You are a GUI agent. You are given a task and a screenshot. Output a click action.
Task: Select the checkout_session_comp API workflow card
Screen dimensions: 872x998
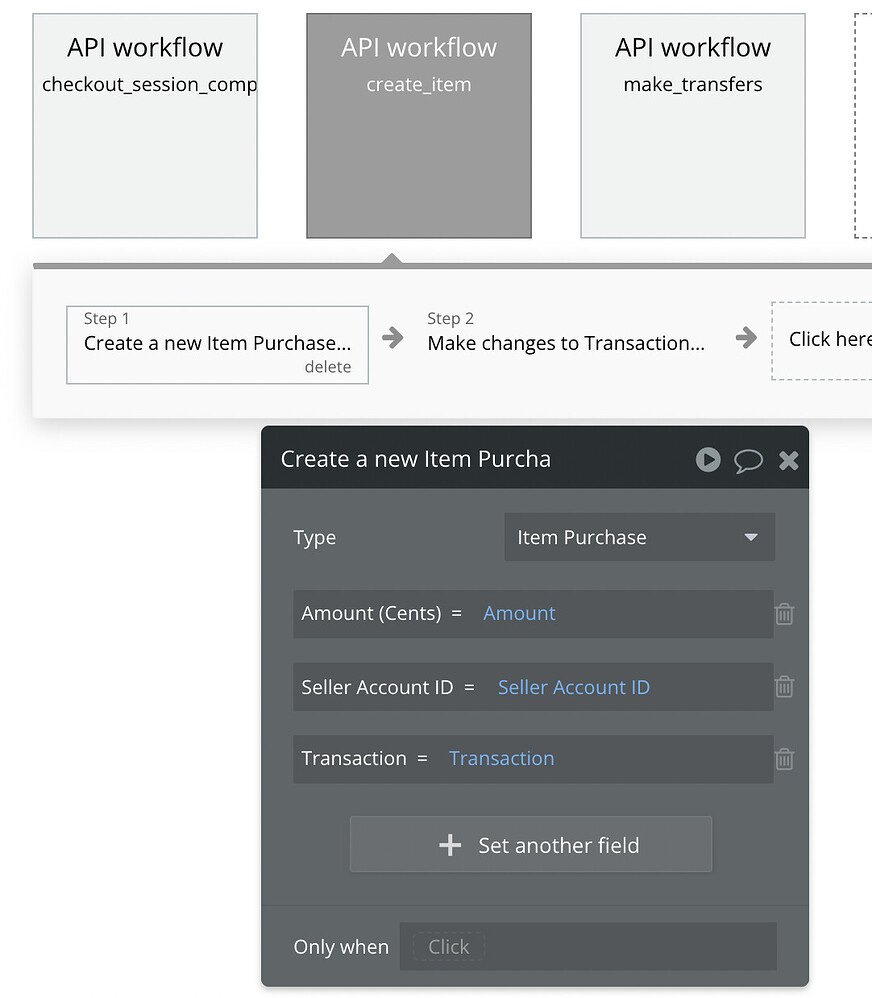pyautogui.click(x=145, y=126)
